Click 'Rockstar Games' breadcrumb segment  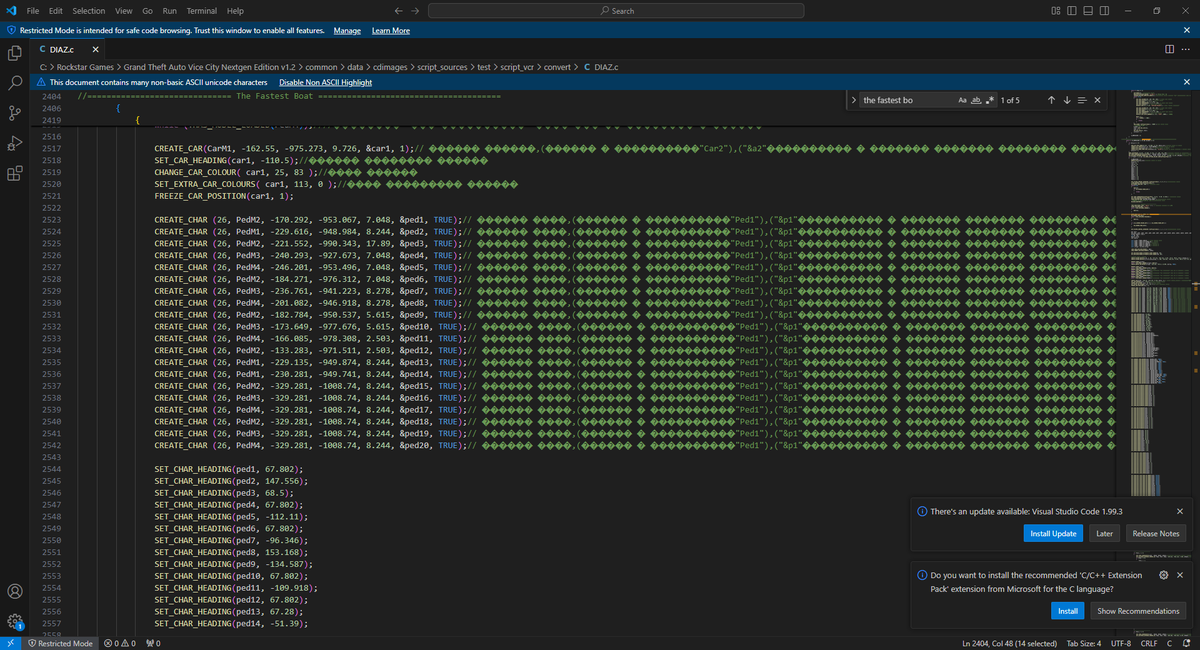pos(84,67)
